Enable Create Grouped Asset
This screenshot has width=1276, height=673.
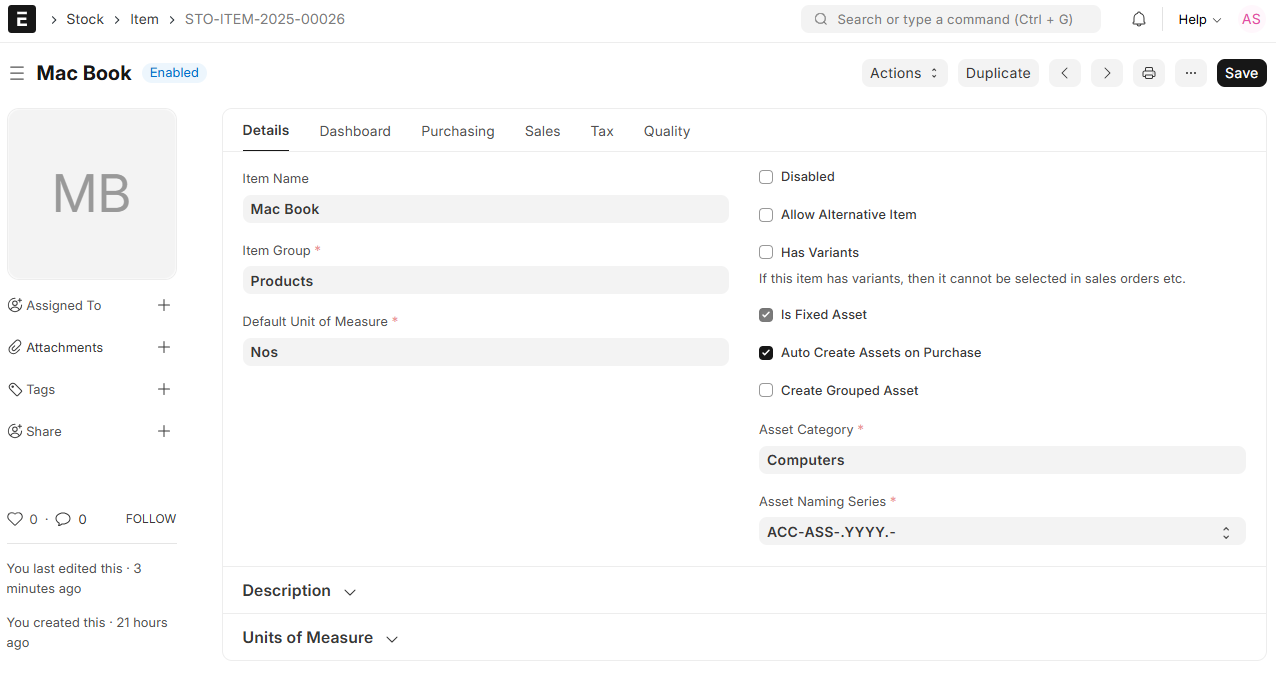(766, 391)
